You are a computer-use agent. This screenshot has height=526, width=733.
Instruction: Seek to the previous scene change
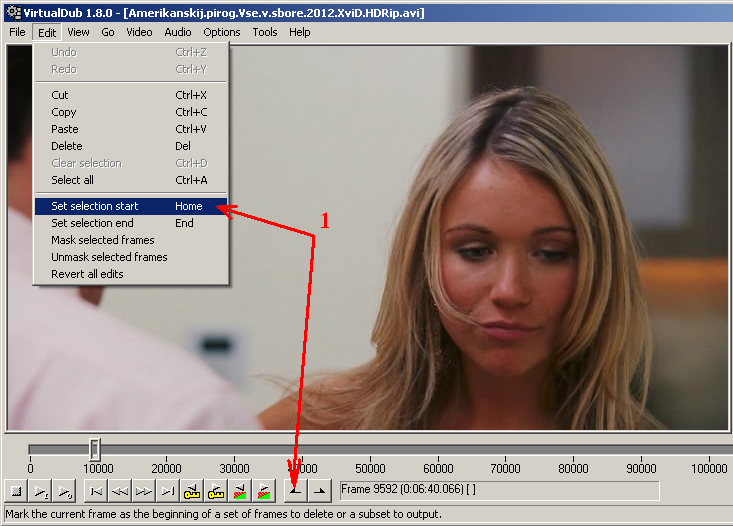coord(239,491)
